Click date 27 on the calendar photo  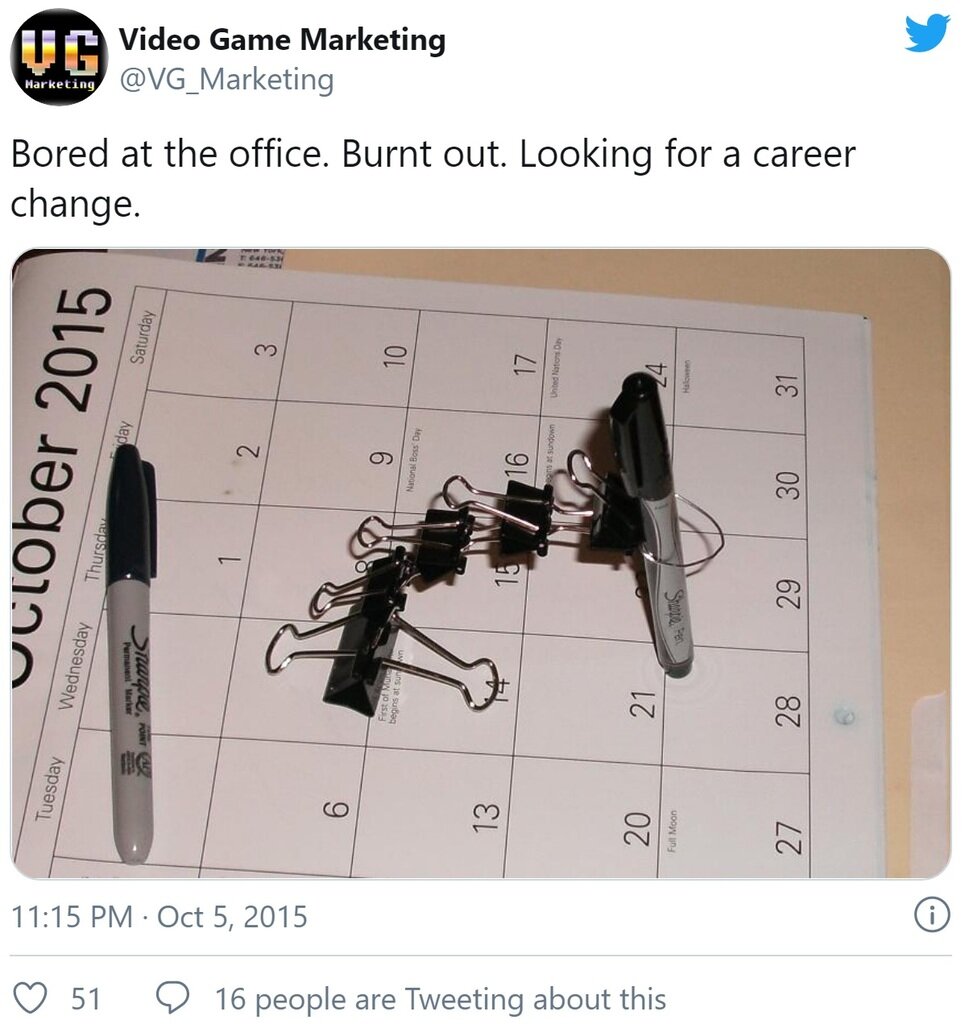tap(788, 837)
